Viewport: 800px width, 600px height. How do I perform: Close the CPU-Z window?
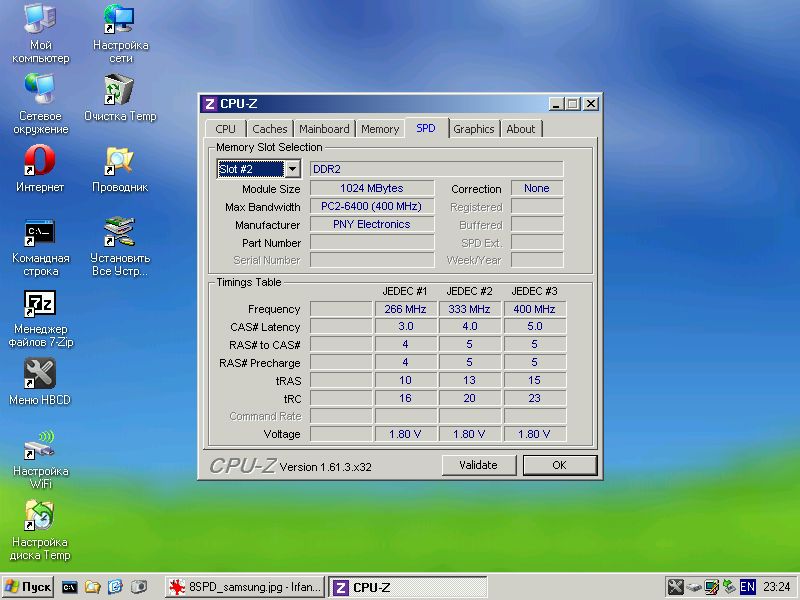pyautogui.click(x=591, y=104)
